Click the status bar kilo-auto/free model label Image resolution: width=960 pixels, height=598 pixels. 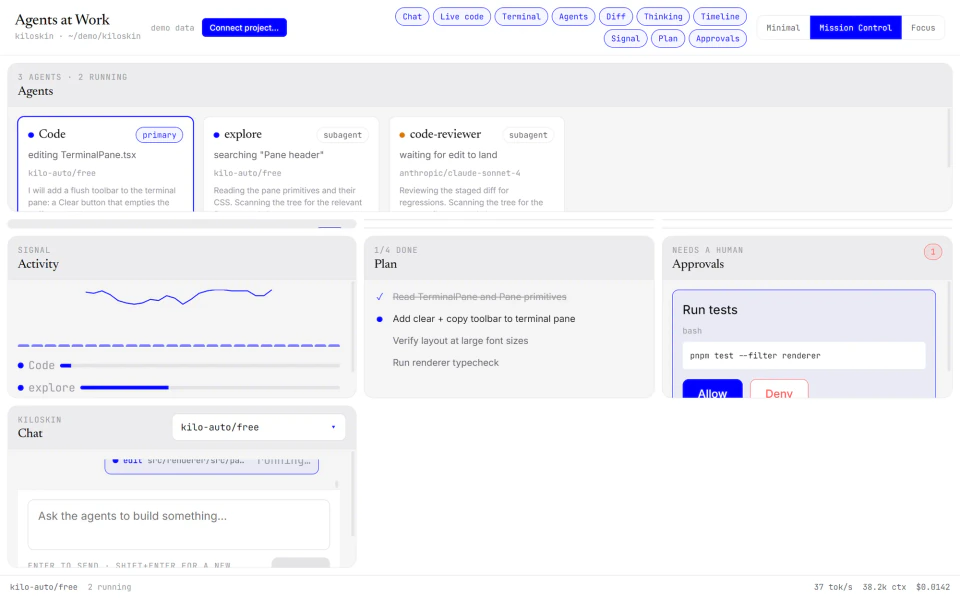43,587
